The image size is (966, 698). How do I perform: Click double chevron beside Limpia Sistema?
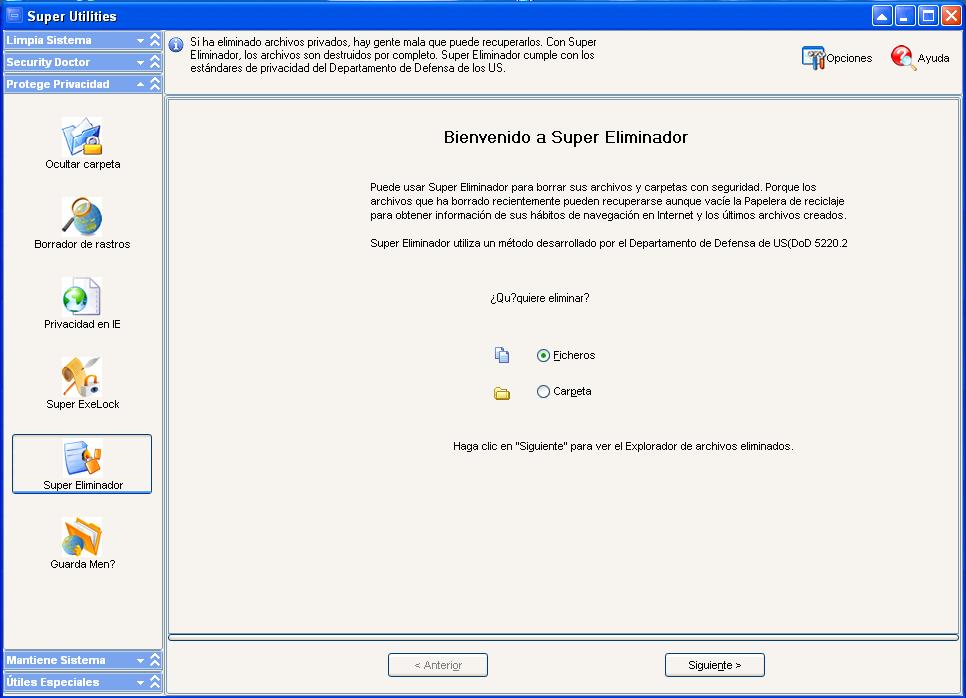tap(155, 40)
